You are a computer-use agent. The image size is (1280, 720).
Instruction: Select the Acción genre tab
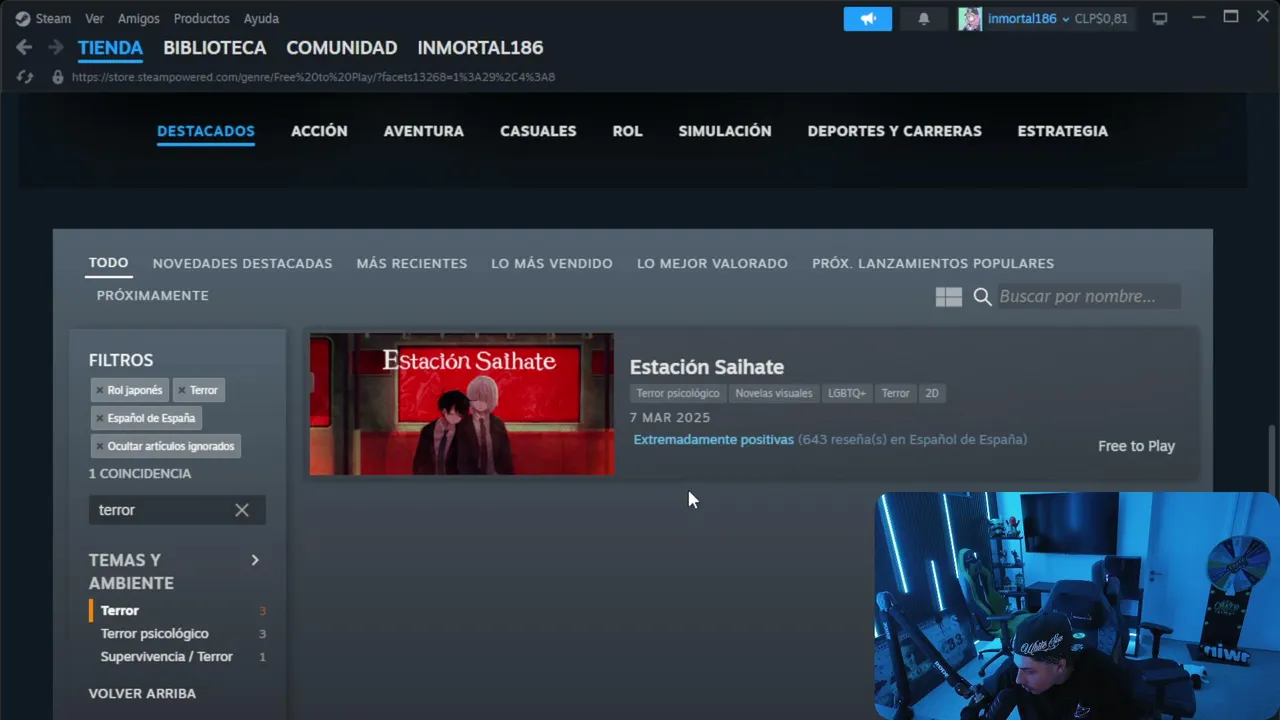coord(319,131)
